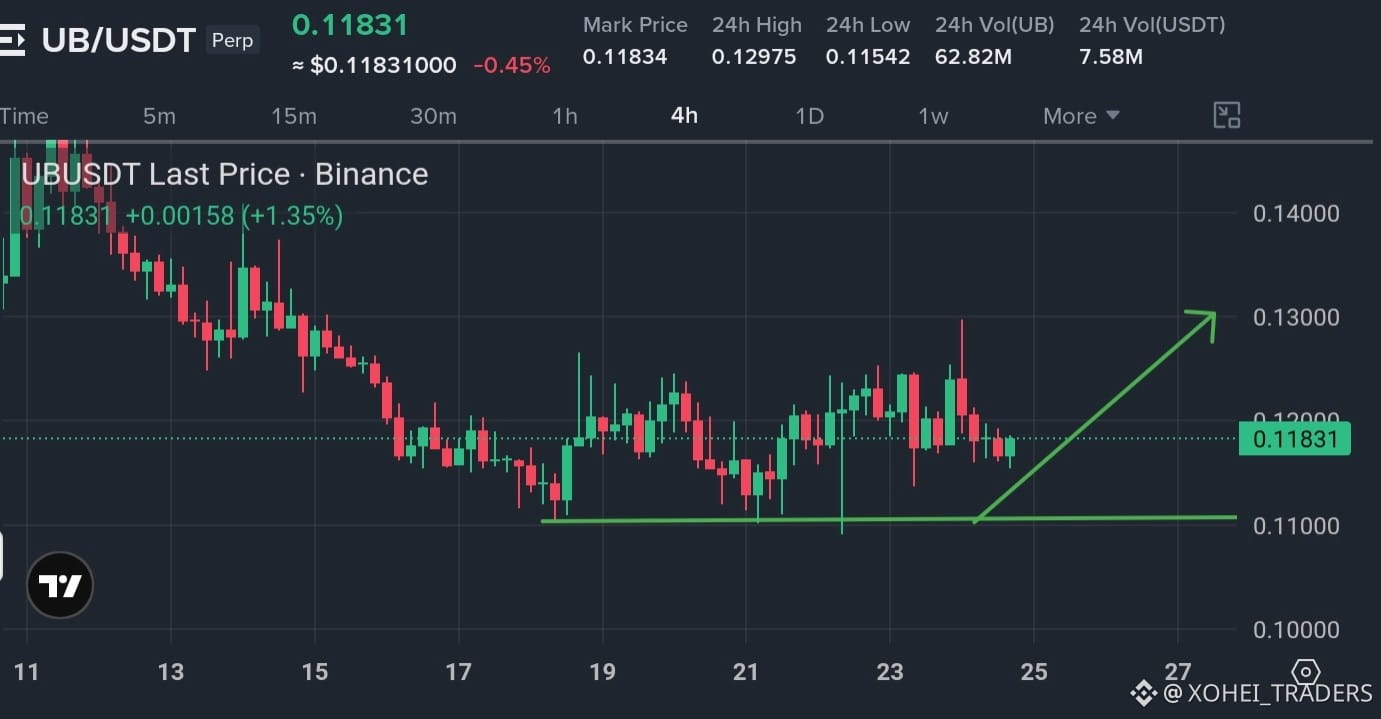Viewport: 1381px width, 719px height.
Task: Expand the More timeframes dropdown
Action: 1081,116
